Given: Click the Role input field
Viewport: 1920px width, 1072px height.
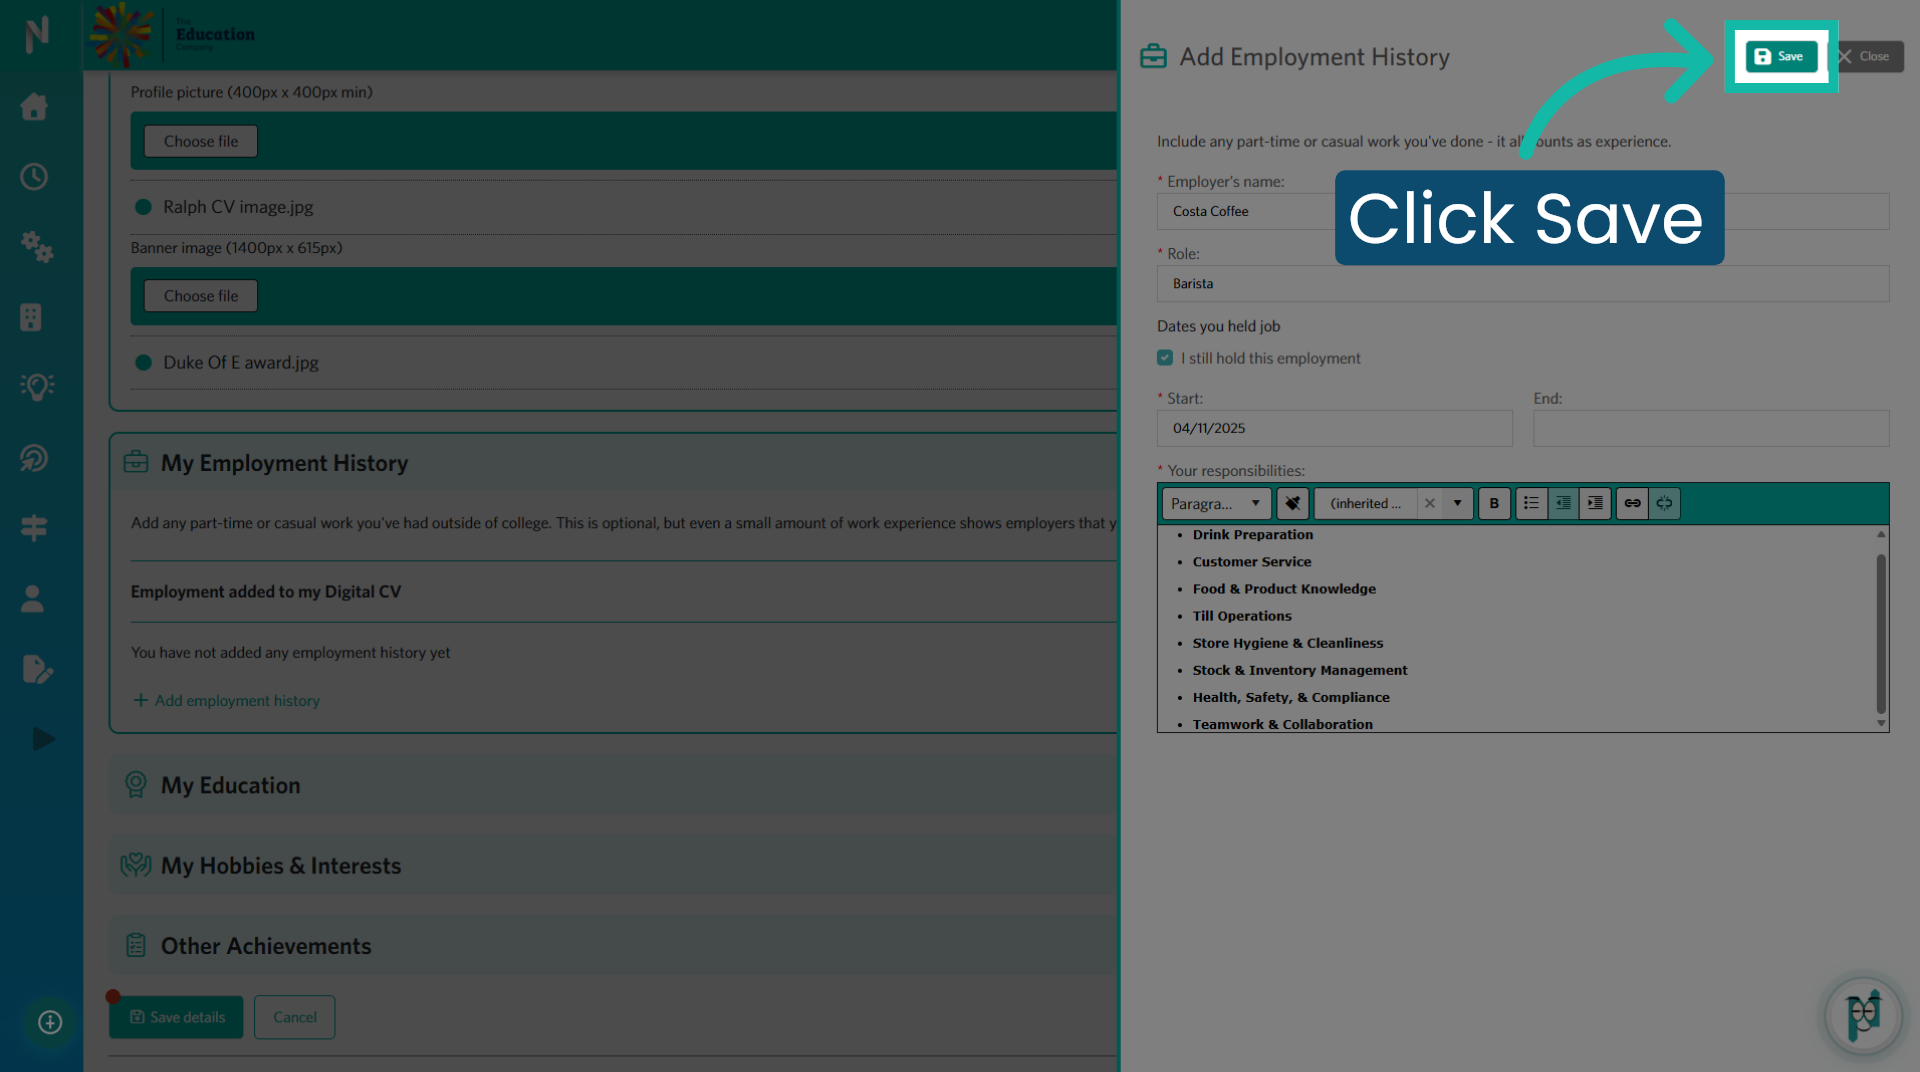Looking at the screenshot, I should point(1523,284).
